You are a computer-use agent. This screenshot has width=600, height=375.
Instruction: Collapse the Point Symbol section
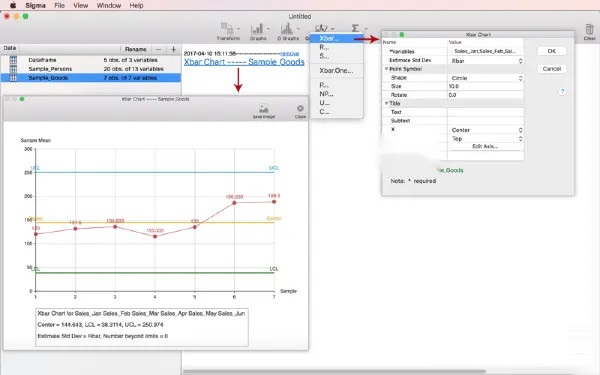click(386, 69)
